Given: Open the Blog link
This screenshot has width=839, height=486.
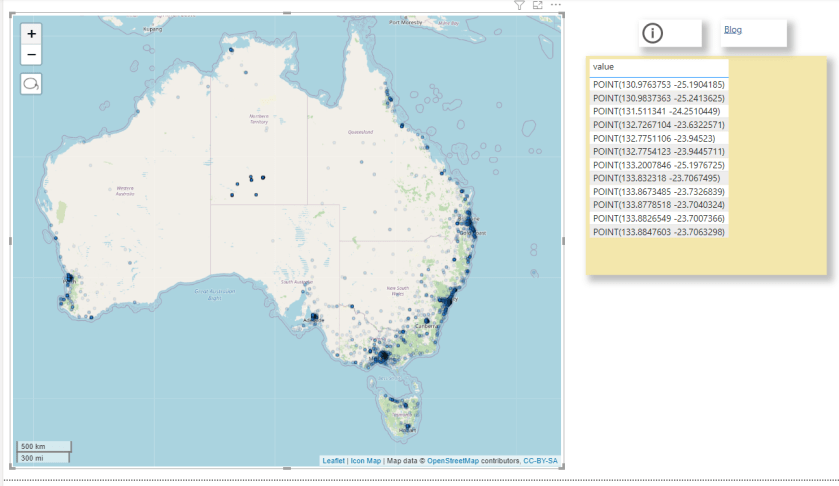Looking at the screenshot, I should 732,30.
